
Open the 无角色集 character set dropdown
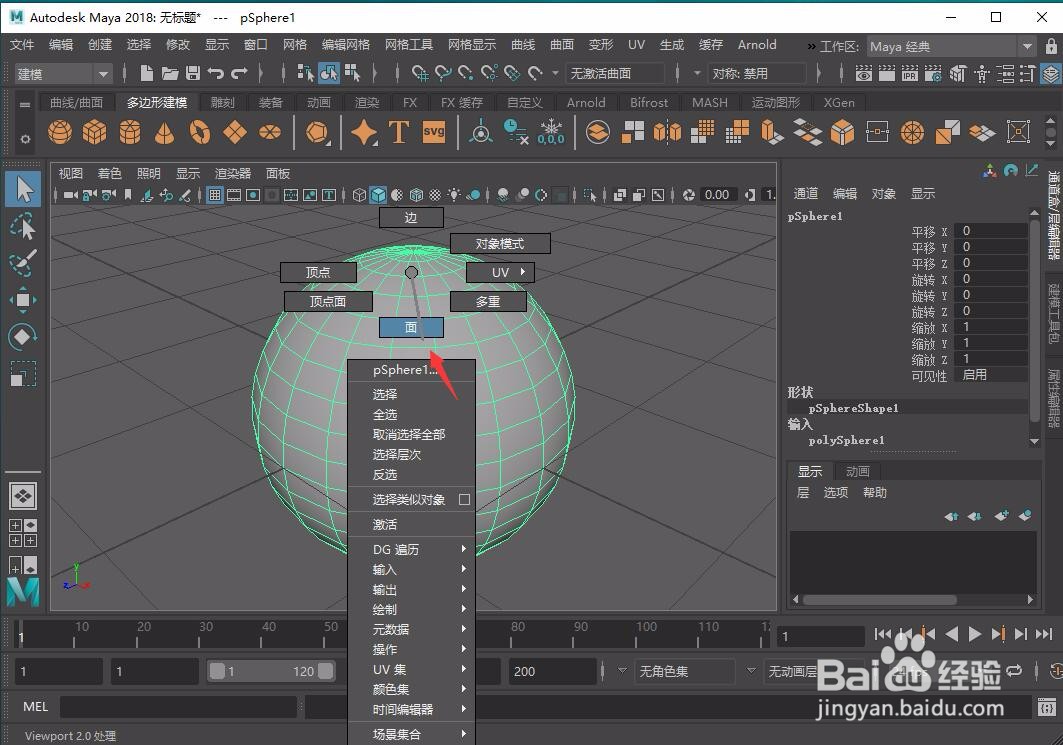point(685,671)
